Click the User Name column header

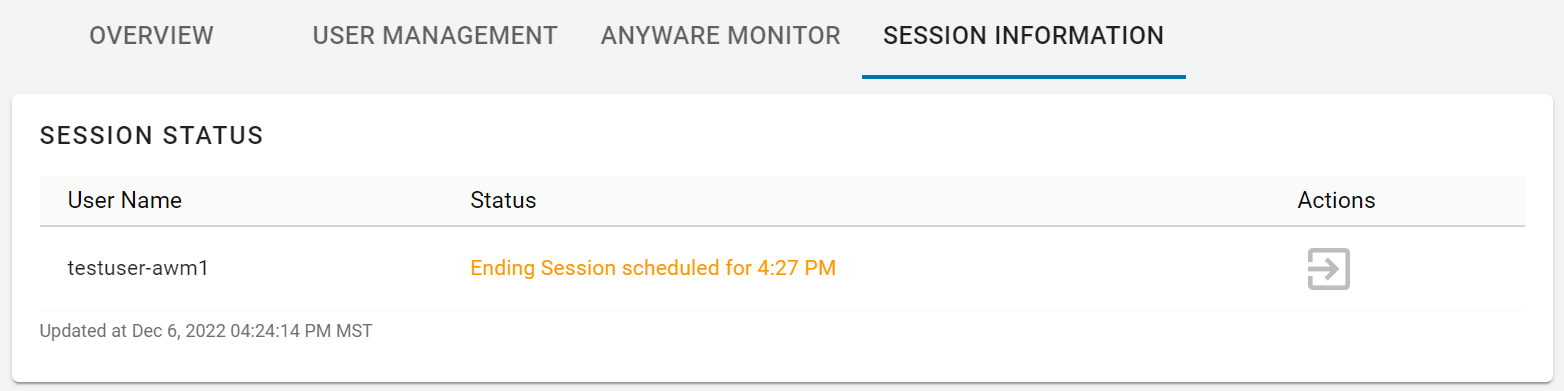pos(125,200)
